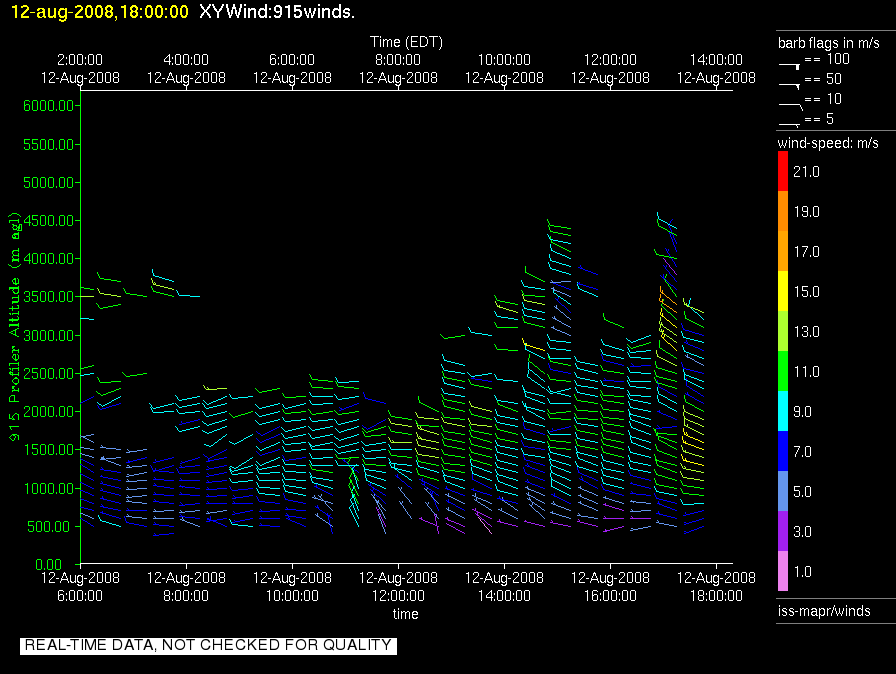Viewport: 896px width, 674px height.
Task: Click the bottom 'time' axis title
Action: [405, 614]
